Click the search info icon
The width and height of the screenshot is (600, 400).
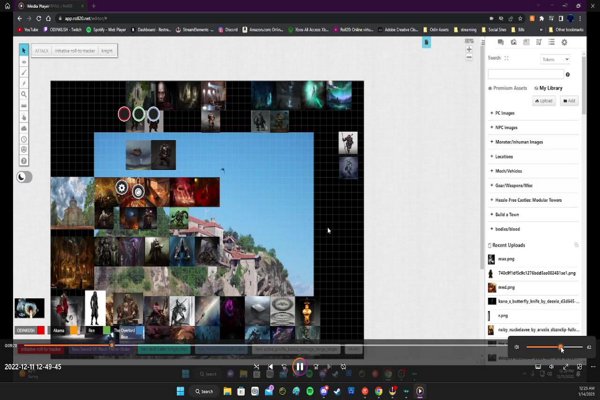[568, 74]
